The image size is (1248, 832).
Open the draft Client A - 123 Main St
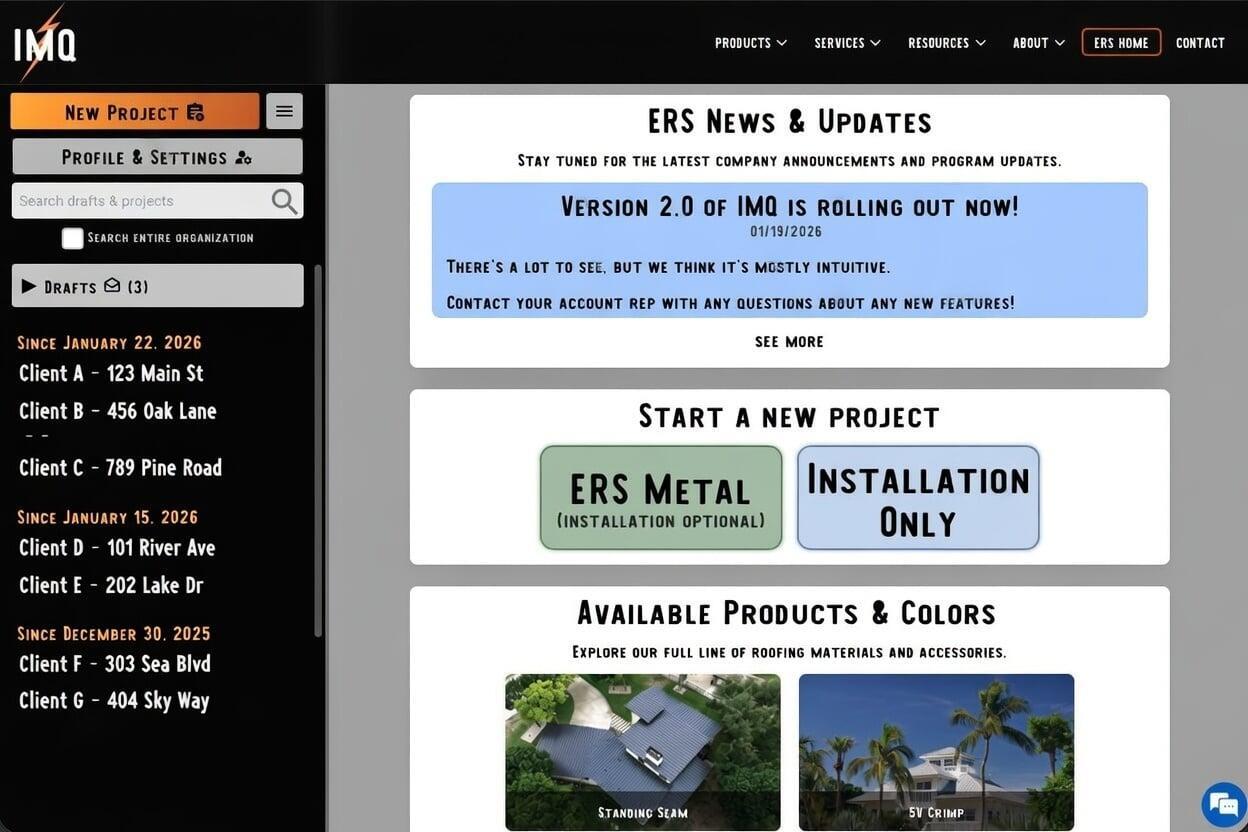point(111,373)
